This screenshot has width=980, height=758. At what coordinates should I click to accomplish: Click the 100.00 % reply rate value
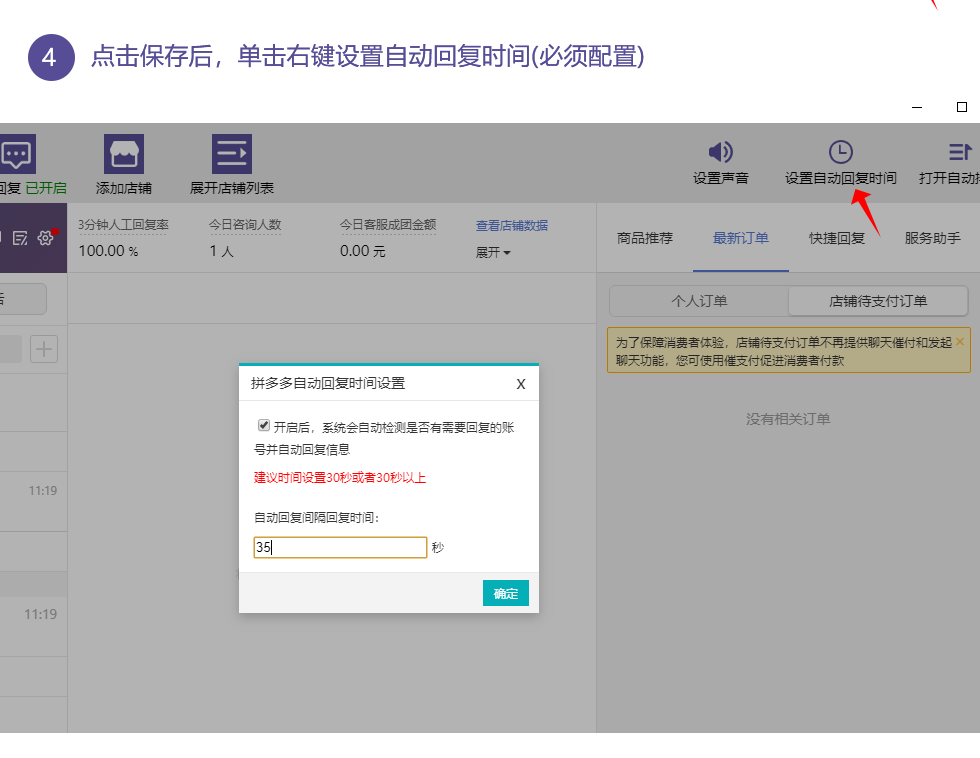click(108, 251)
